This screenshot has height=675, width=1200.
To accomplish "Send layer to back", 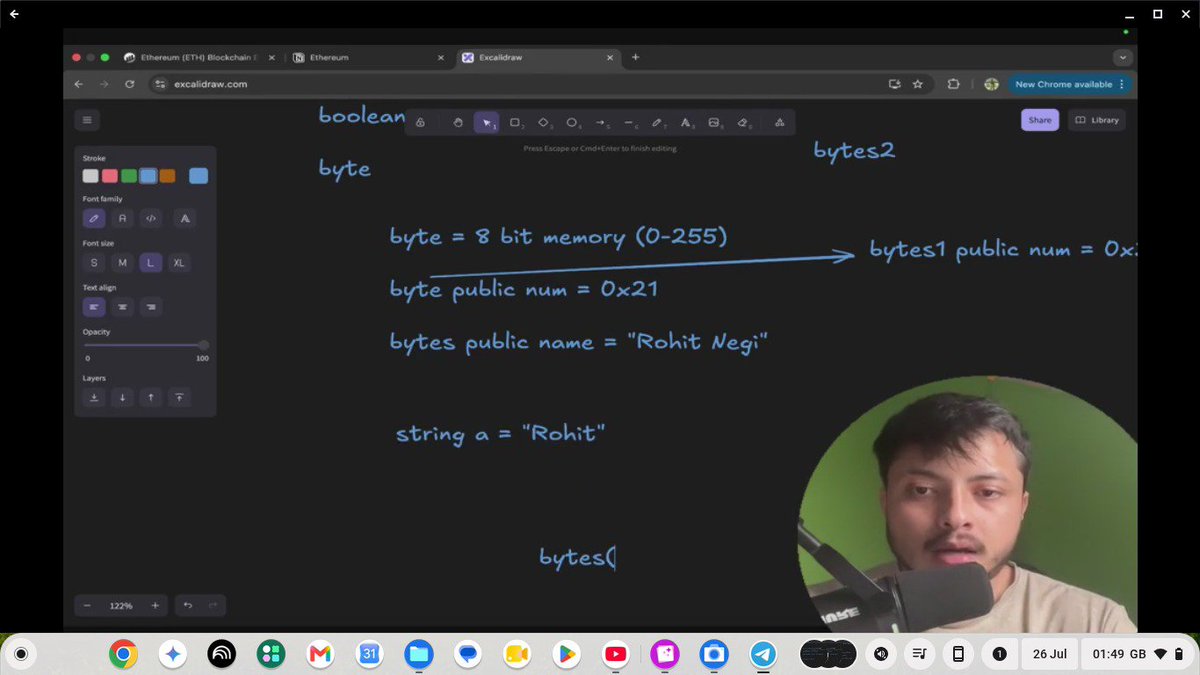I will (x=94, y=397).
